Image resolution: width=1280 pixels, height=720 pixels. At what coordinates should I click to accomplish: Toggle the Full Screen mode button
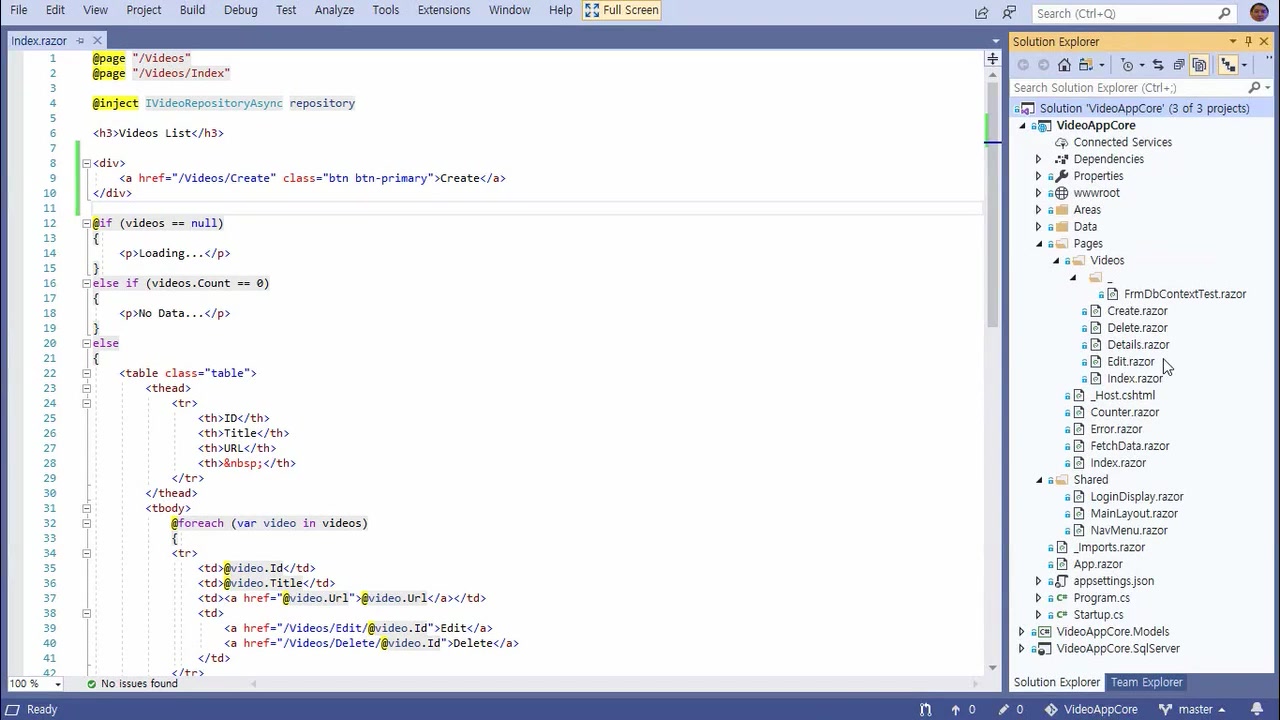click(622, 10)
